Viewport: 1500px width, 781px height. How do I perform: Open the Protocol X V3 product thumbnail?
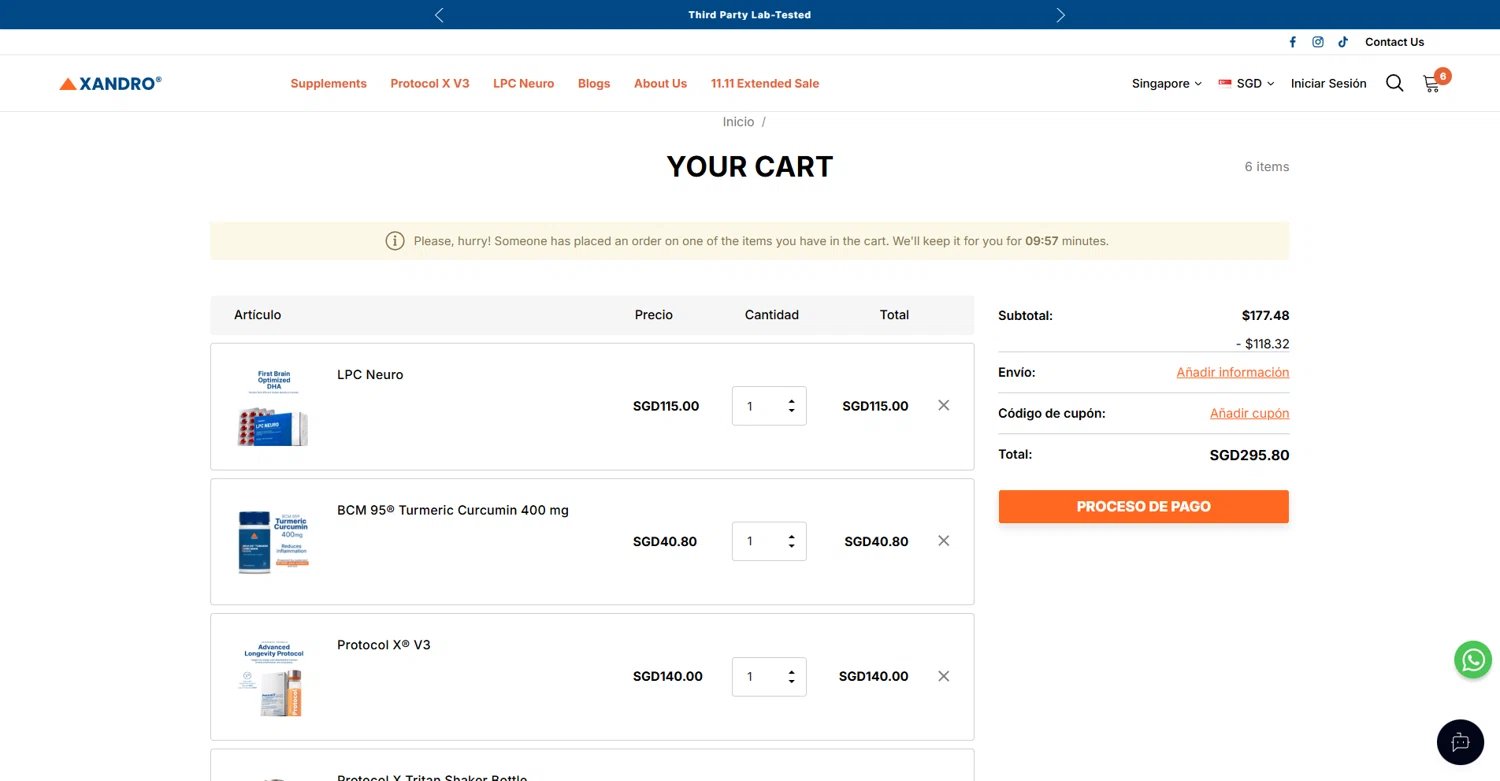click(x=273, y=677)
